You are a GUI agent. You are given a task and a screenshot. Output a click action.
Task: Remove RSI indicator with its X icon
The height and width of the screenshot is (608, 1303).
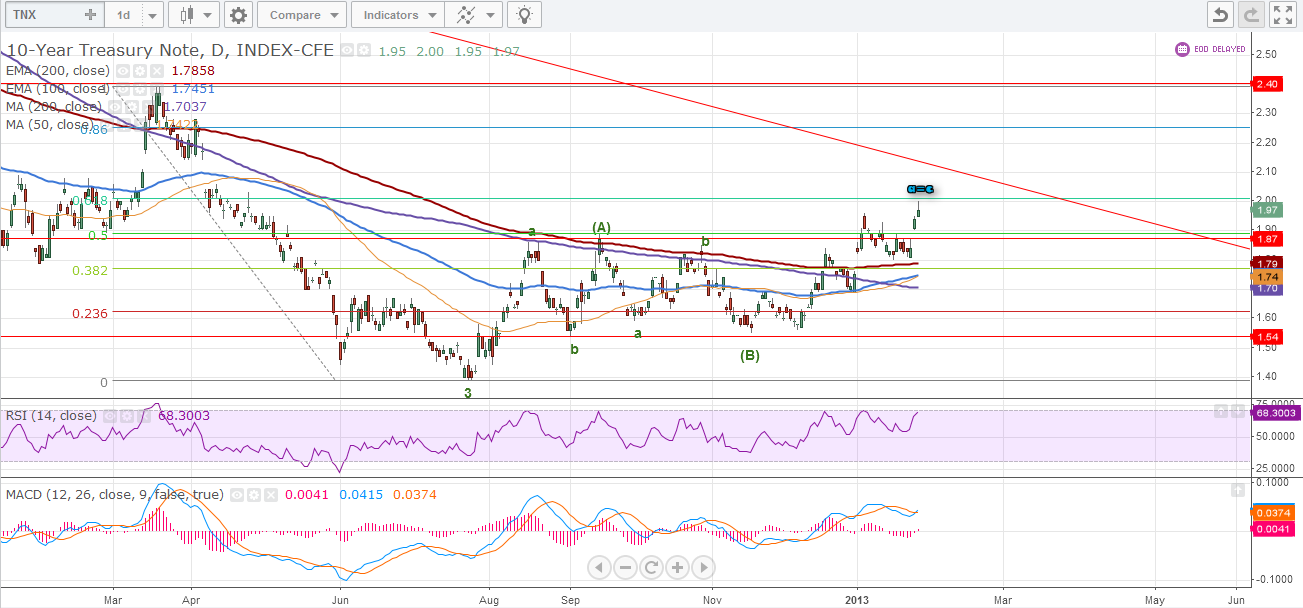pos(145,415)
